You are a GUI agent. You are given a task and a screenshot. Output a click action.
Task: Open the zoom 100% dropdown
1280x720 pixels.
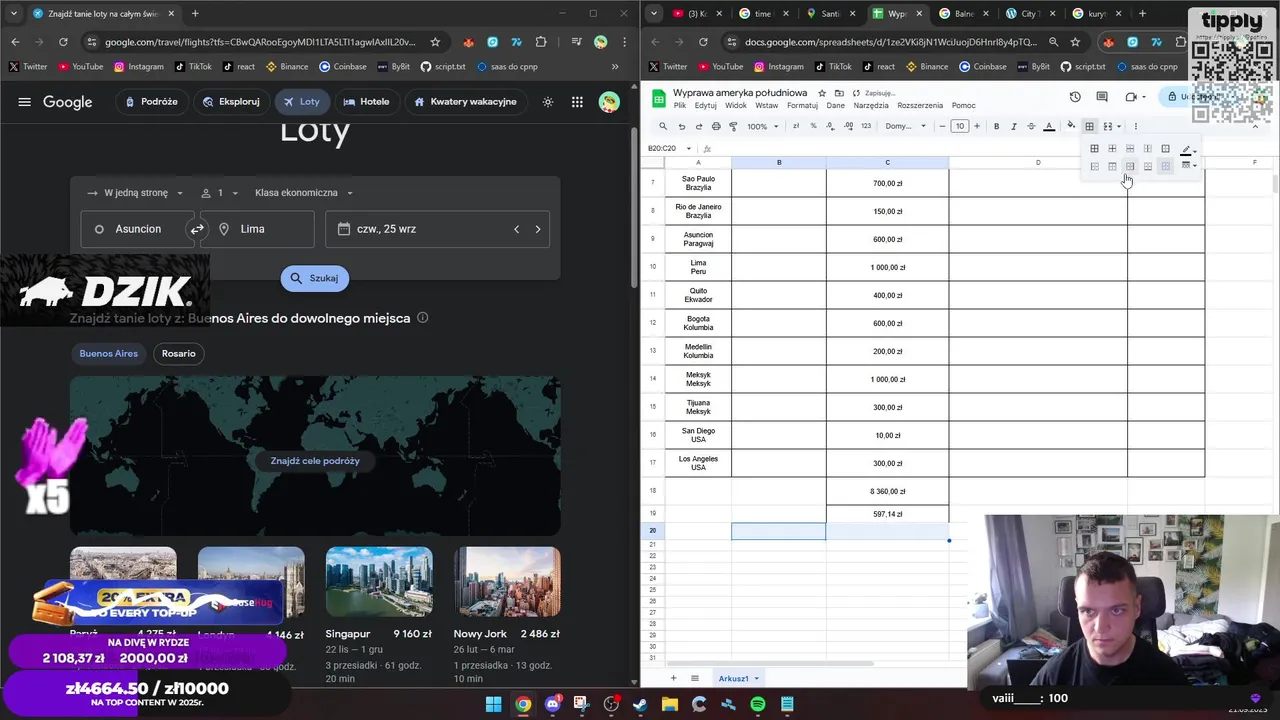[762, 126]
